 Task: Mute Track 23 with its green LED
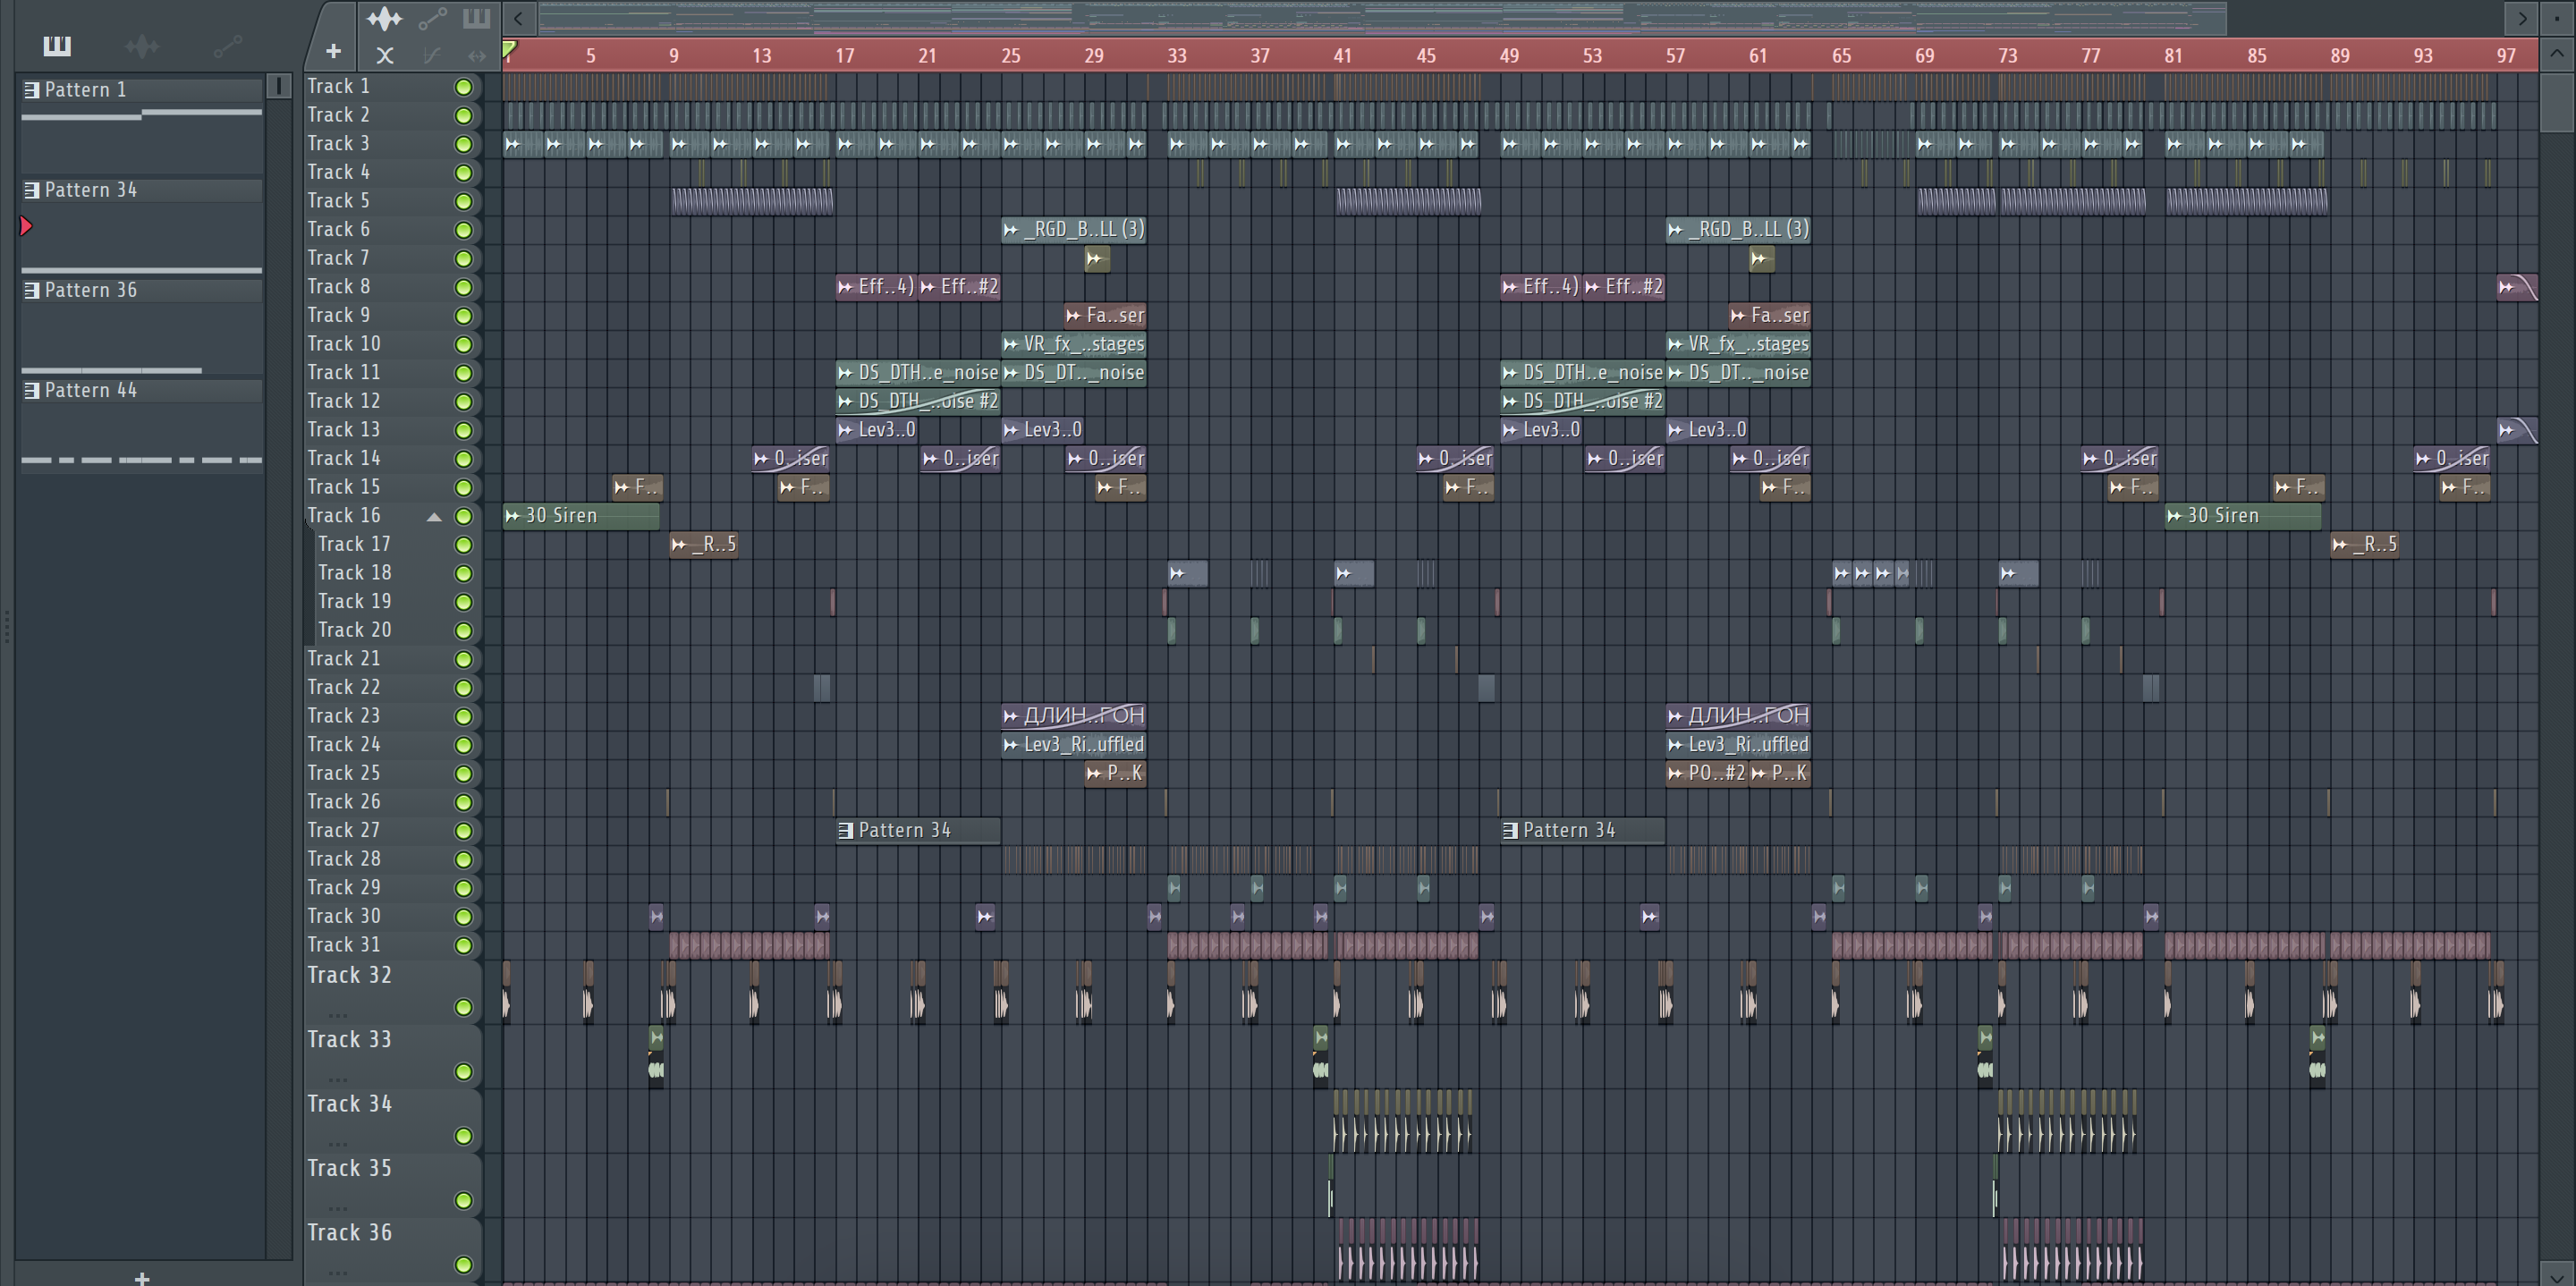[x=464, y=716]
